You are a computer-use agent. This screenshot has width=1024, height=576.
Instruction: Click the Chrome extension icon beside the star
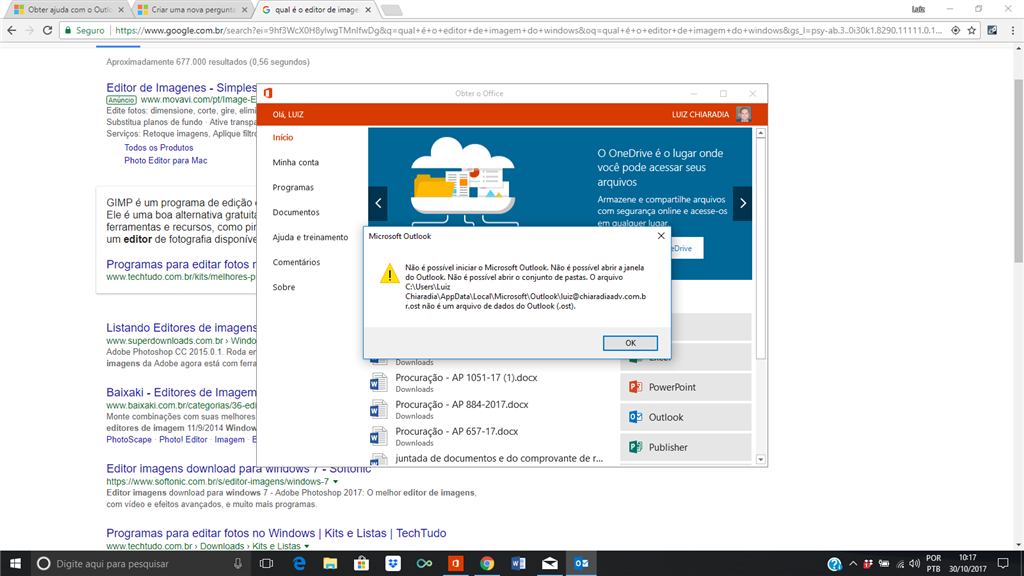[x=992, y=30]
